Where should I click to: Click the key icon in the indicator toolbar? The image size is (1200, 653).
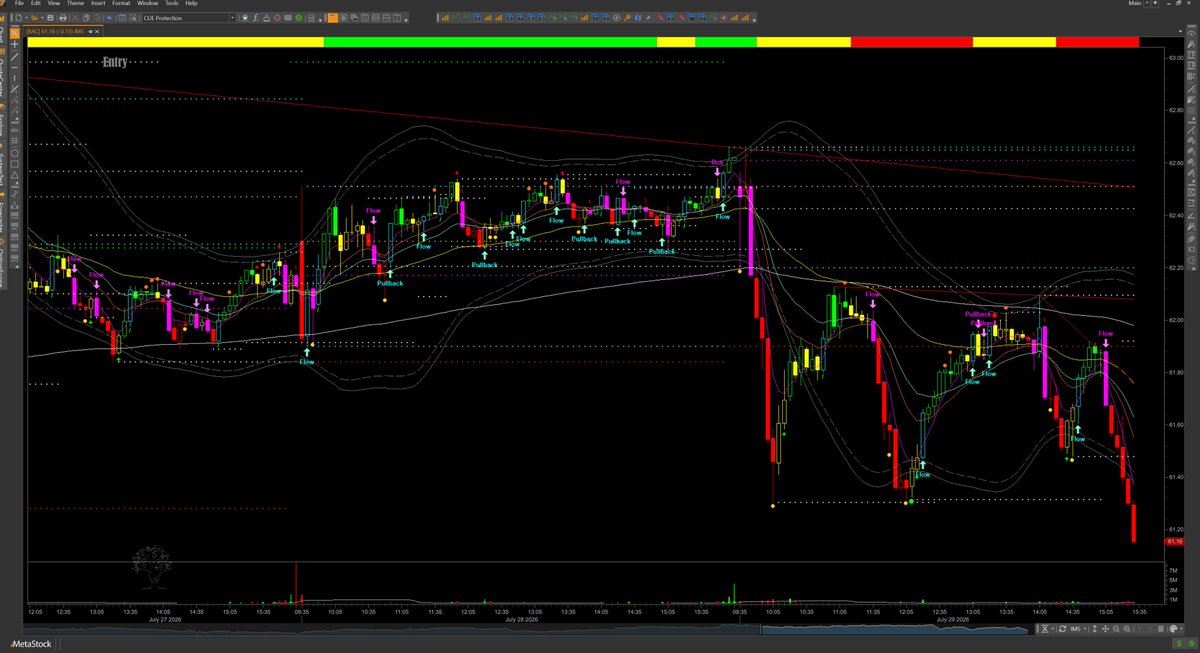tap(627, 18)
